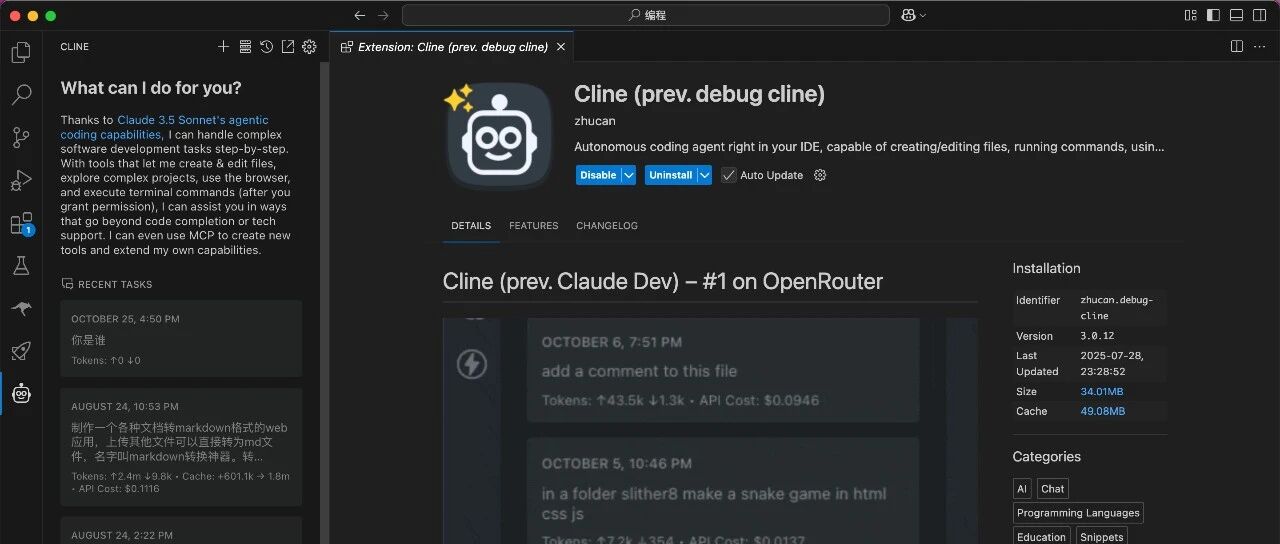Open the Testing flask view

coord(21,266)
